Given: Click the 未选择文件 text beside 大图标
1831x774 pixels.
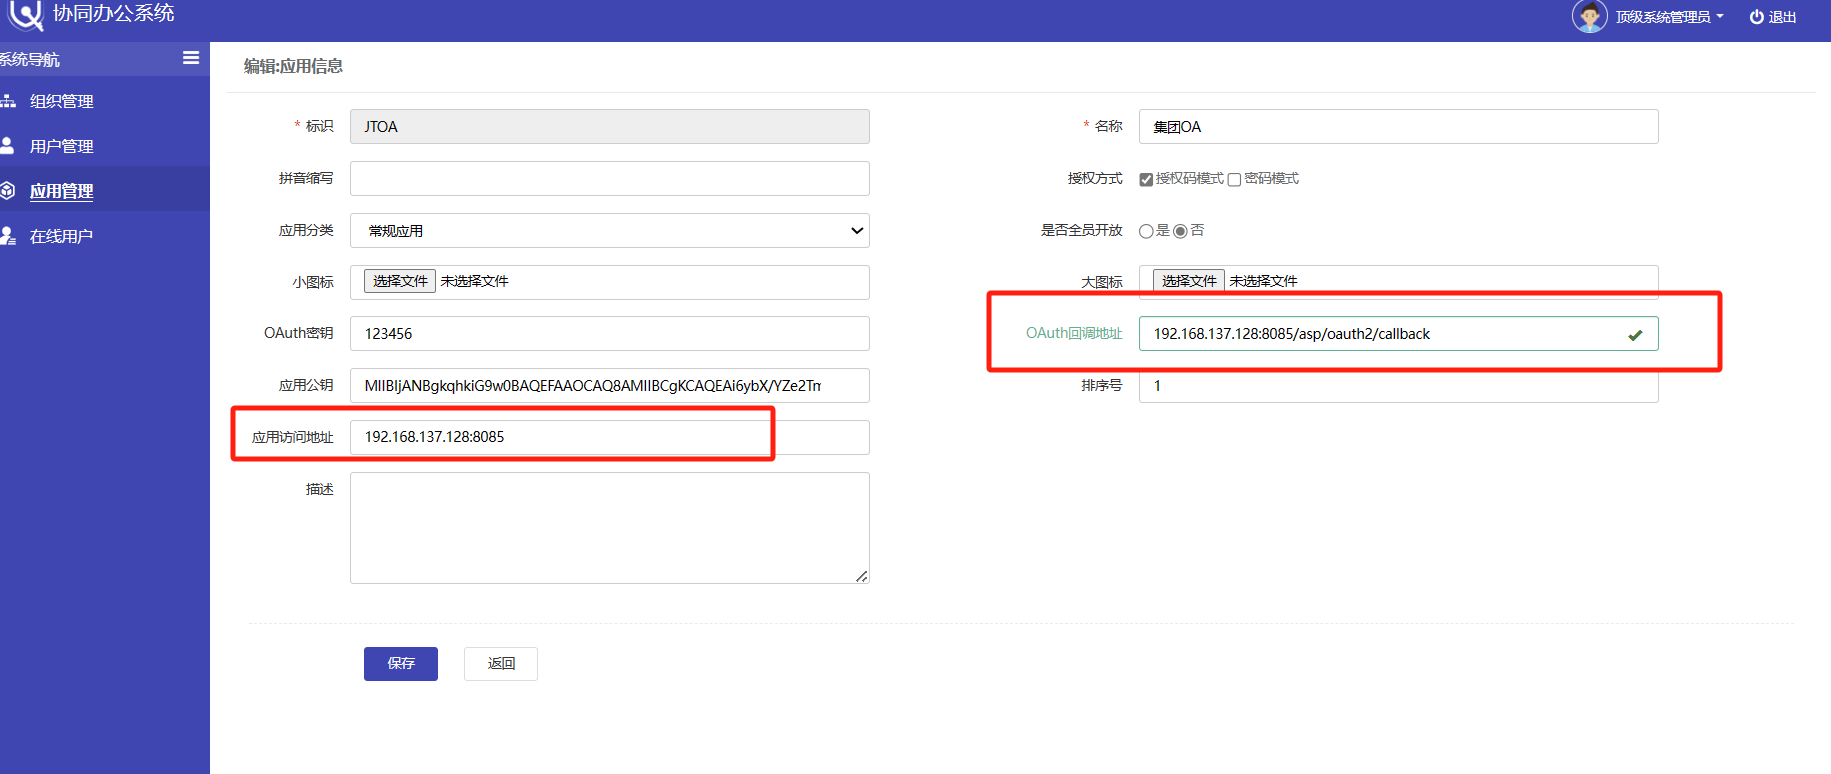Looking at the screenshot, I should (1264, 281).
